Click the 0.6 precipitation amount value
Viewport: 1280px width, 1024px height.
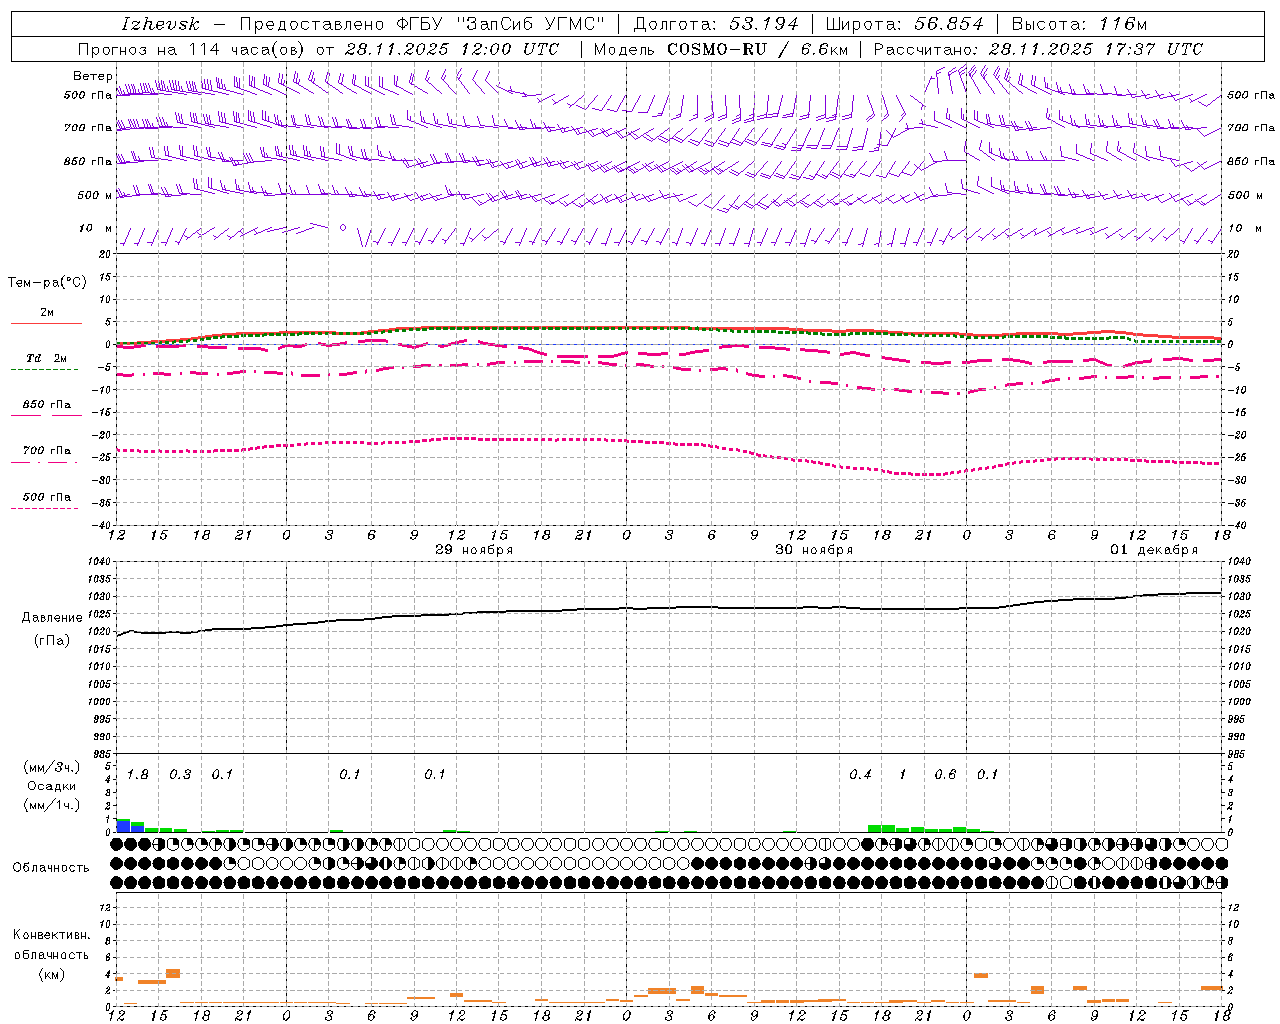945,775
